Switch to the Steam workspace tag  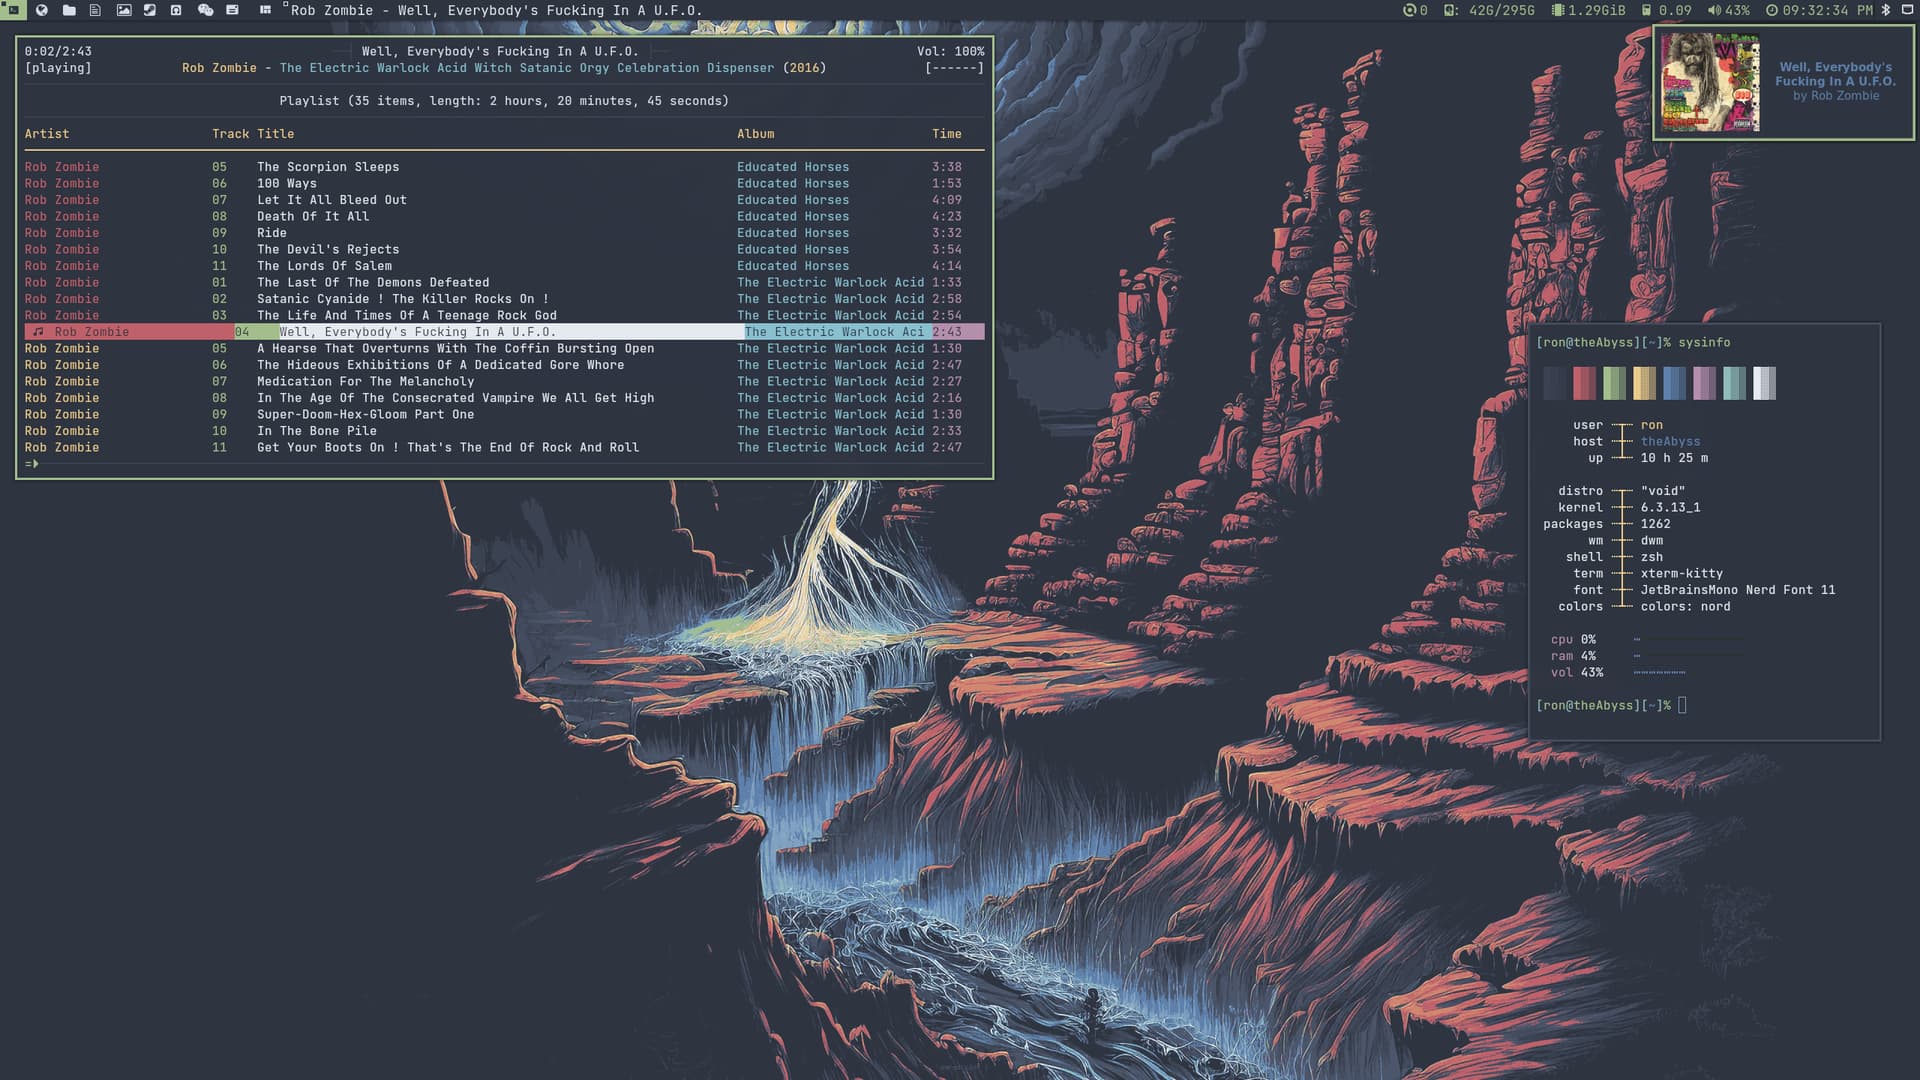click(x=149, y=10)
